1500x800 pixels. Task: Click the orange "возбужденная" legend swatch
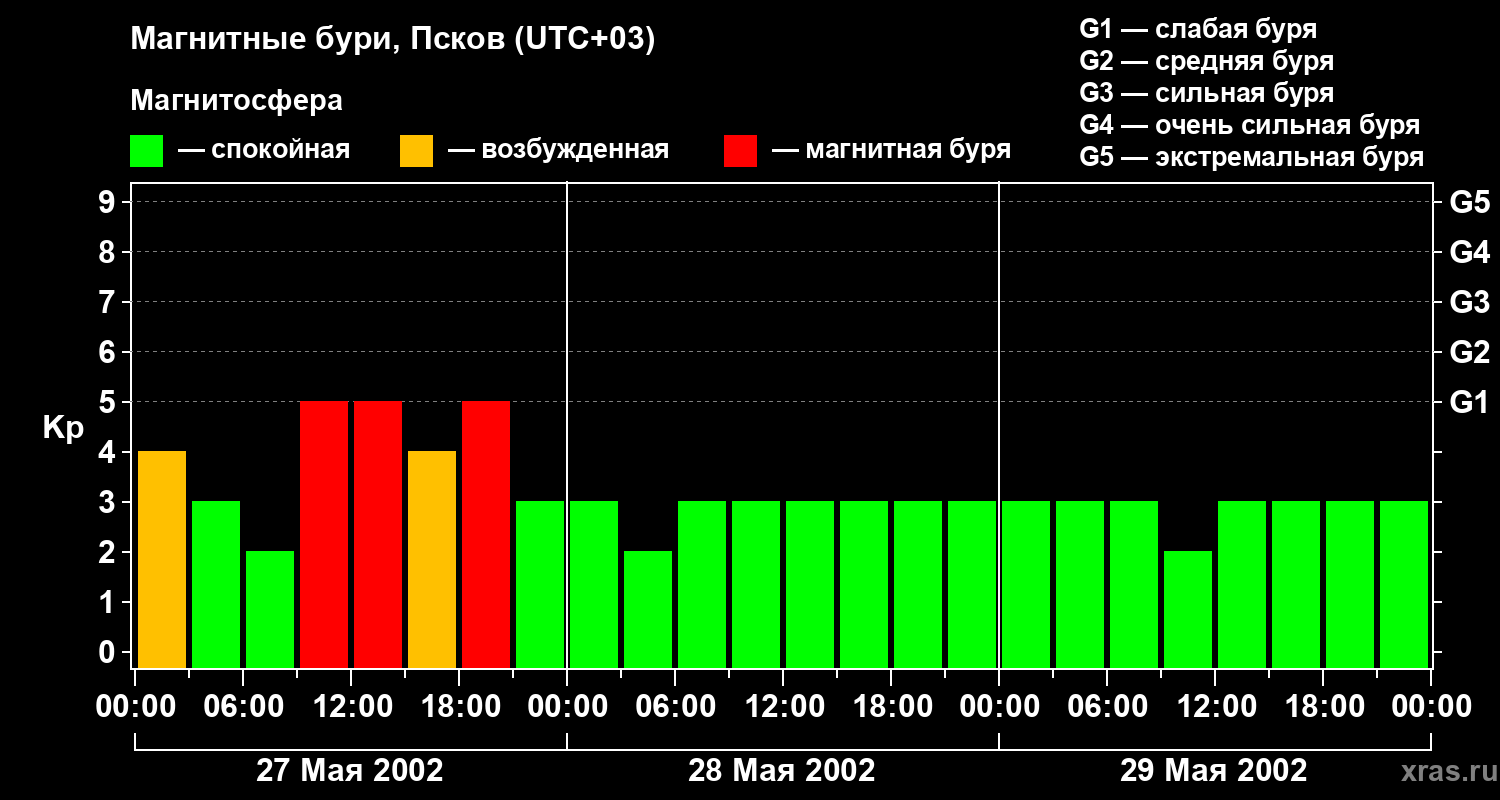pos(416,151)
